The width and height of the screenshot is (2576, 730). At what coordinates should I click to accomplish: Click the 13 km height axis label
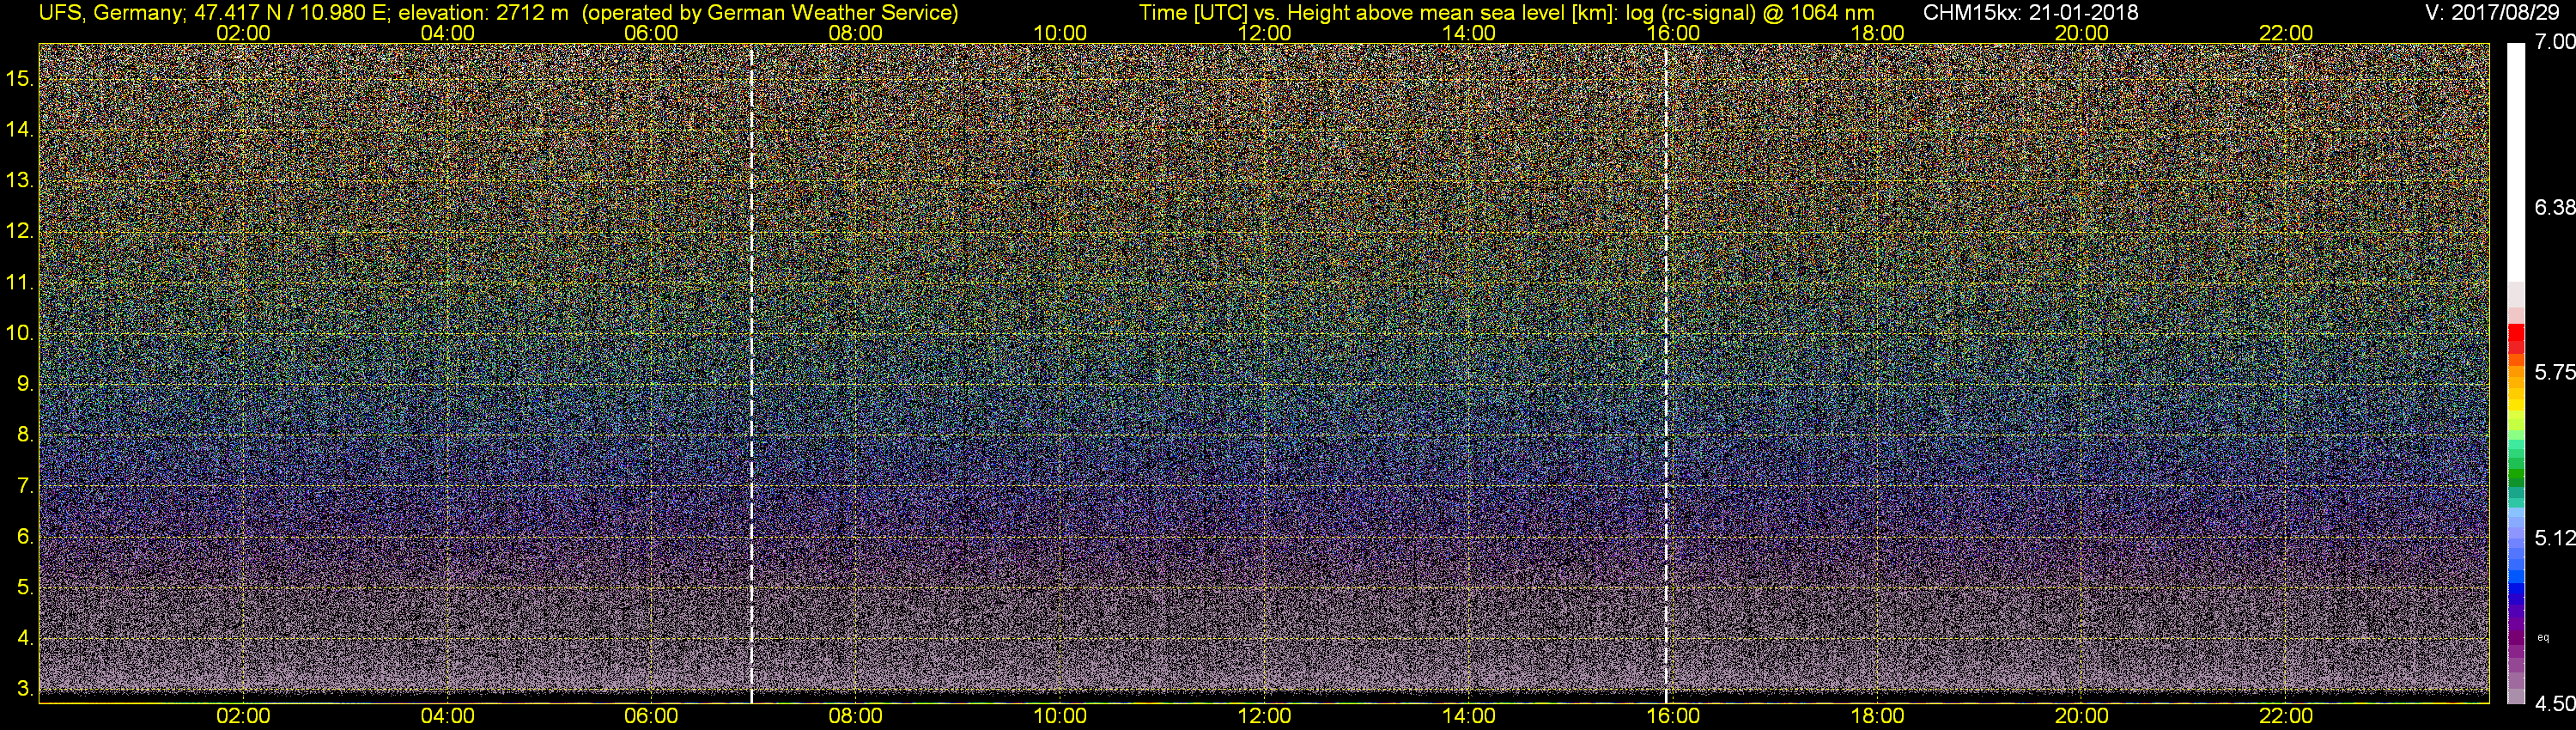point(19,180)
